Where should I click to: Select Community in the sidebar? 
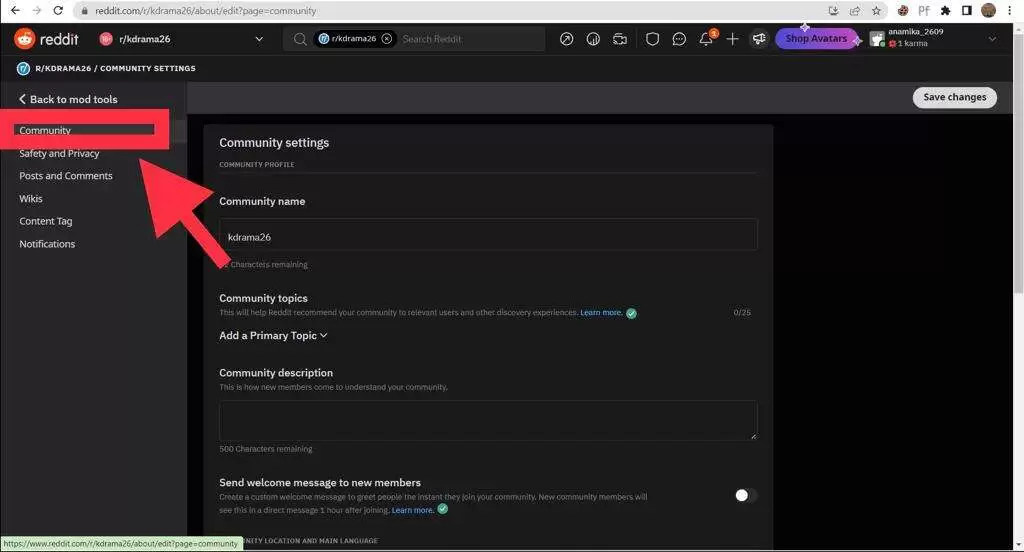[45, 130]
